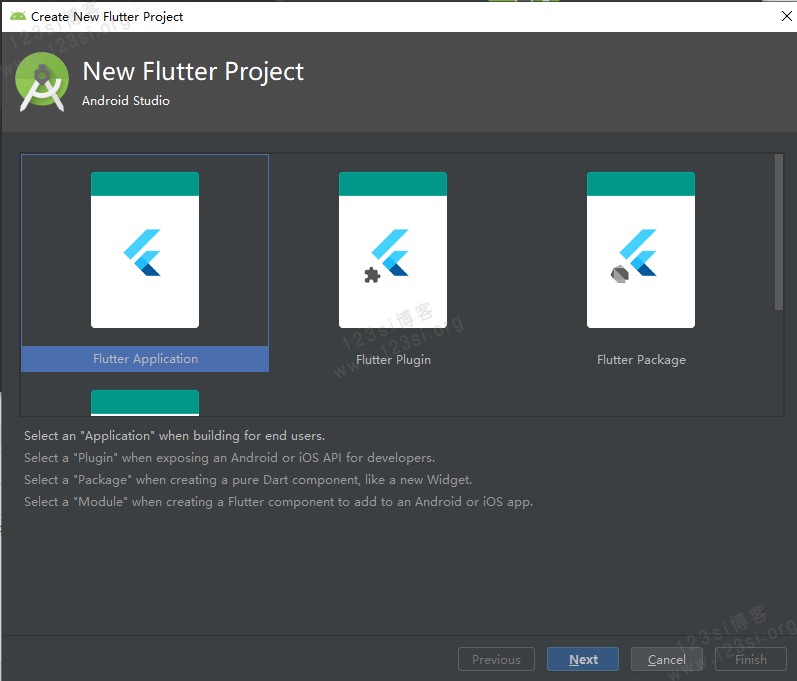This screenshot has width=797, height=681.
Task: Click the Flutter Plugin label
Action: pos(393,360)
